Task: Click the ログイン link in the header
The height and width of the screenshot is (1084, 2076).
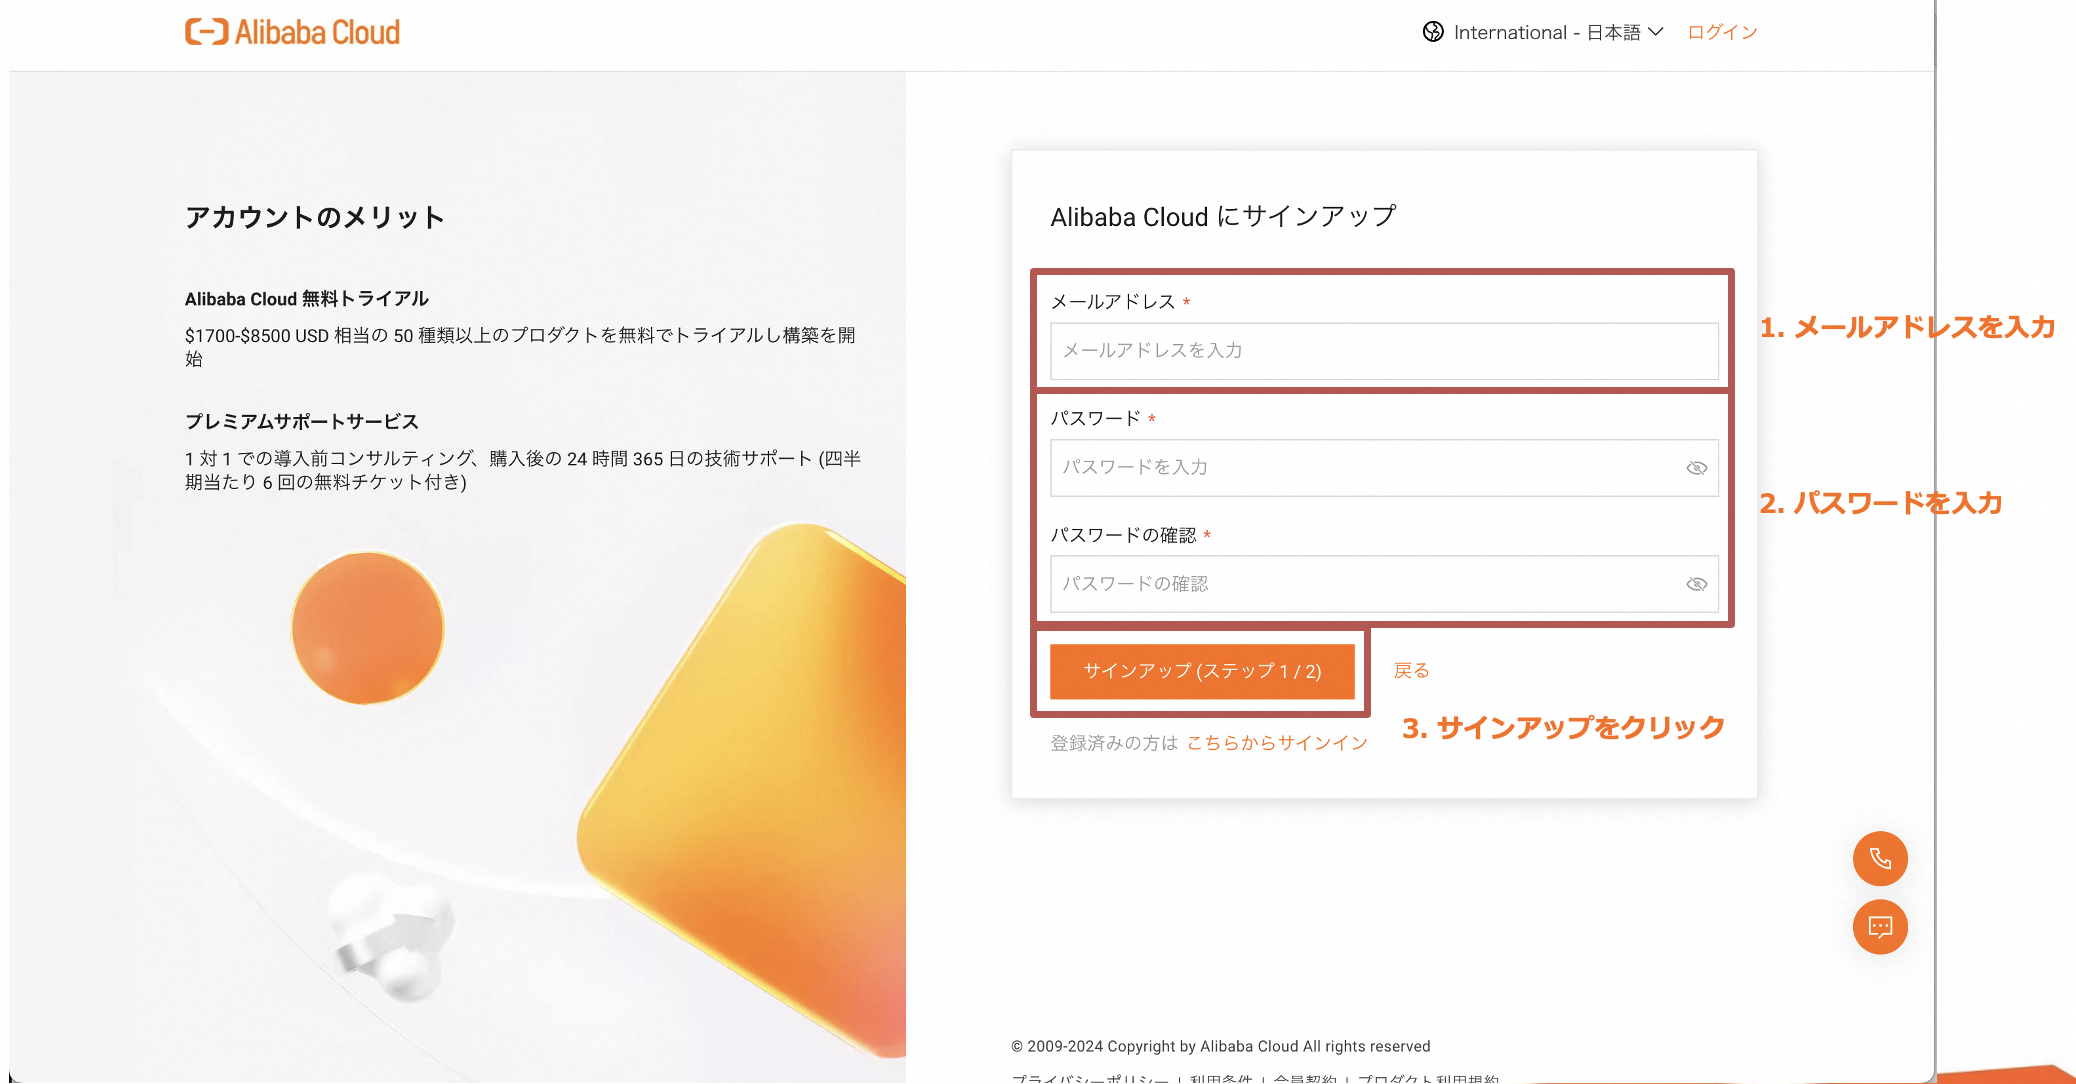Action: (1722, 32)
